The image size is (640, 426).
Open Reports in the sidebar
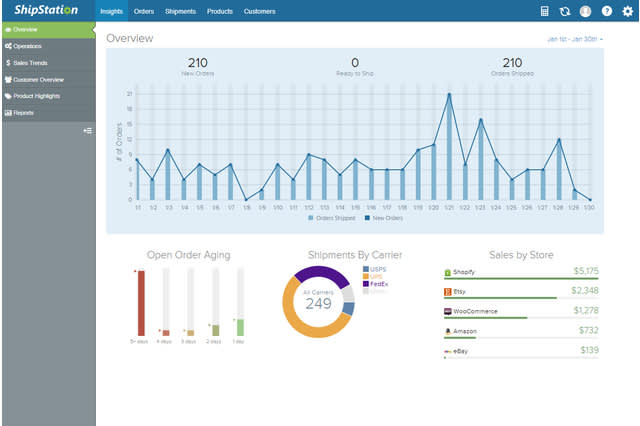[24, 113]
